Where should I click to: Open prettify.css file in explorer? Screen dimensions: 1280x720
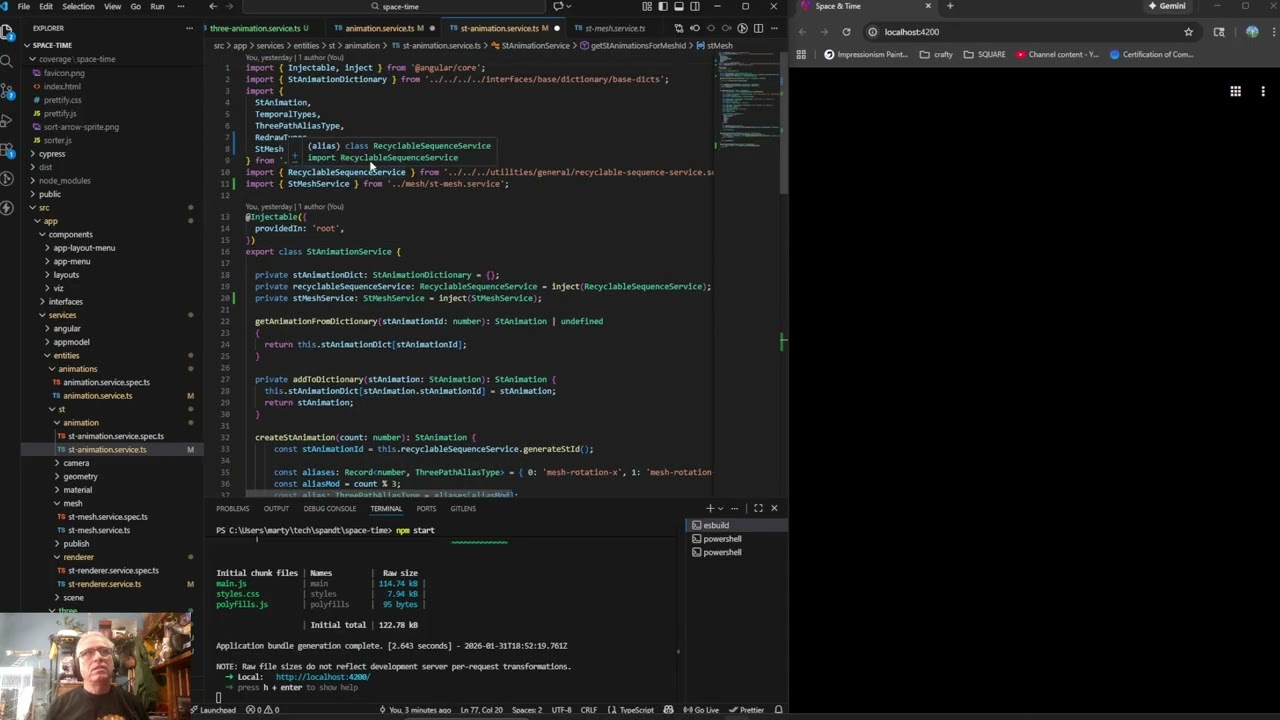[62, 100]
